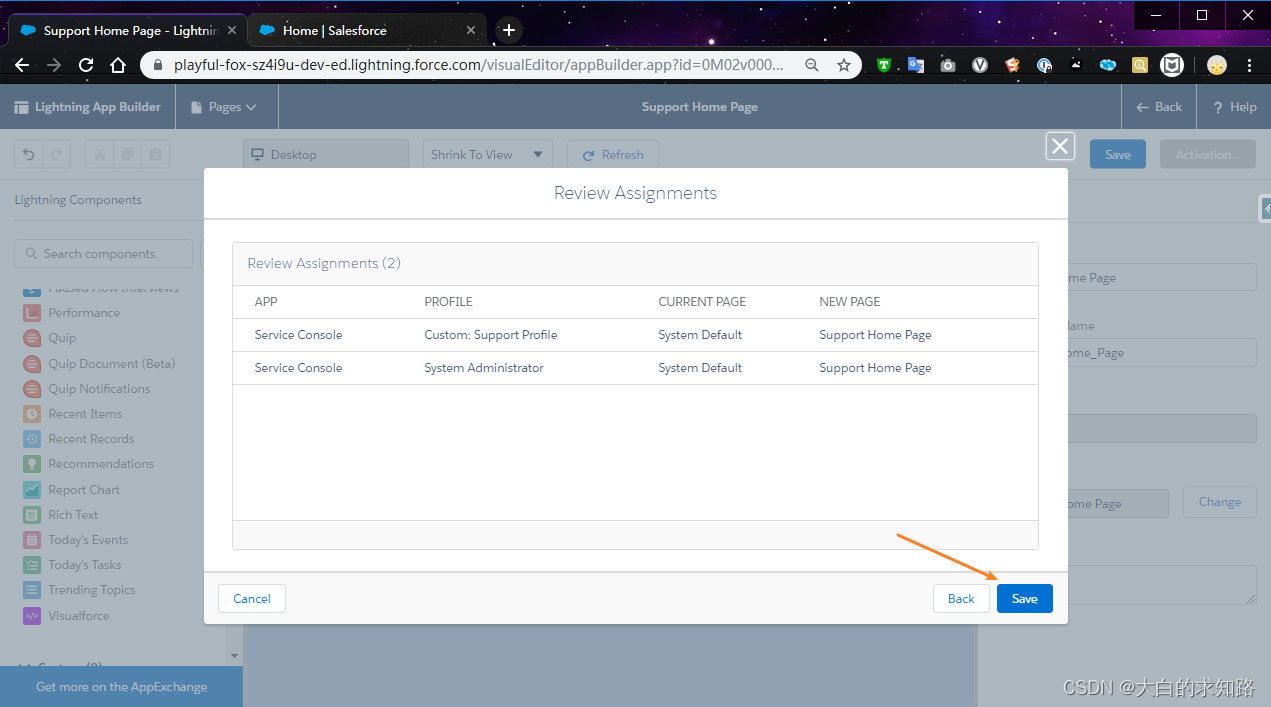The width and height of the screenshot is (1271, 707).
Task: Click the header Back arrow button
Action: tap(1159, 107)
